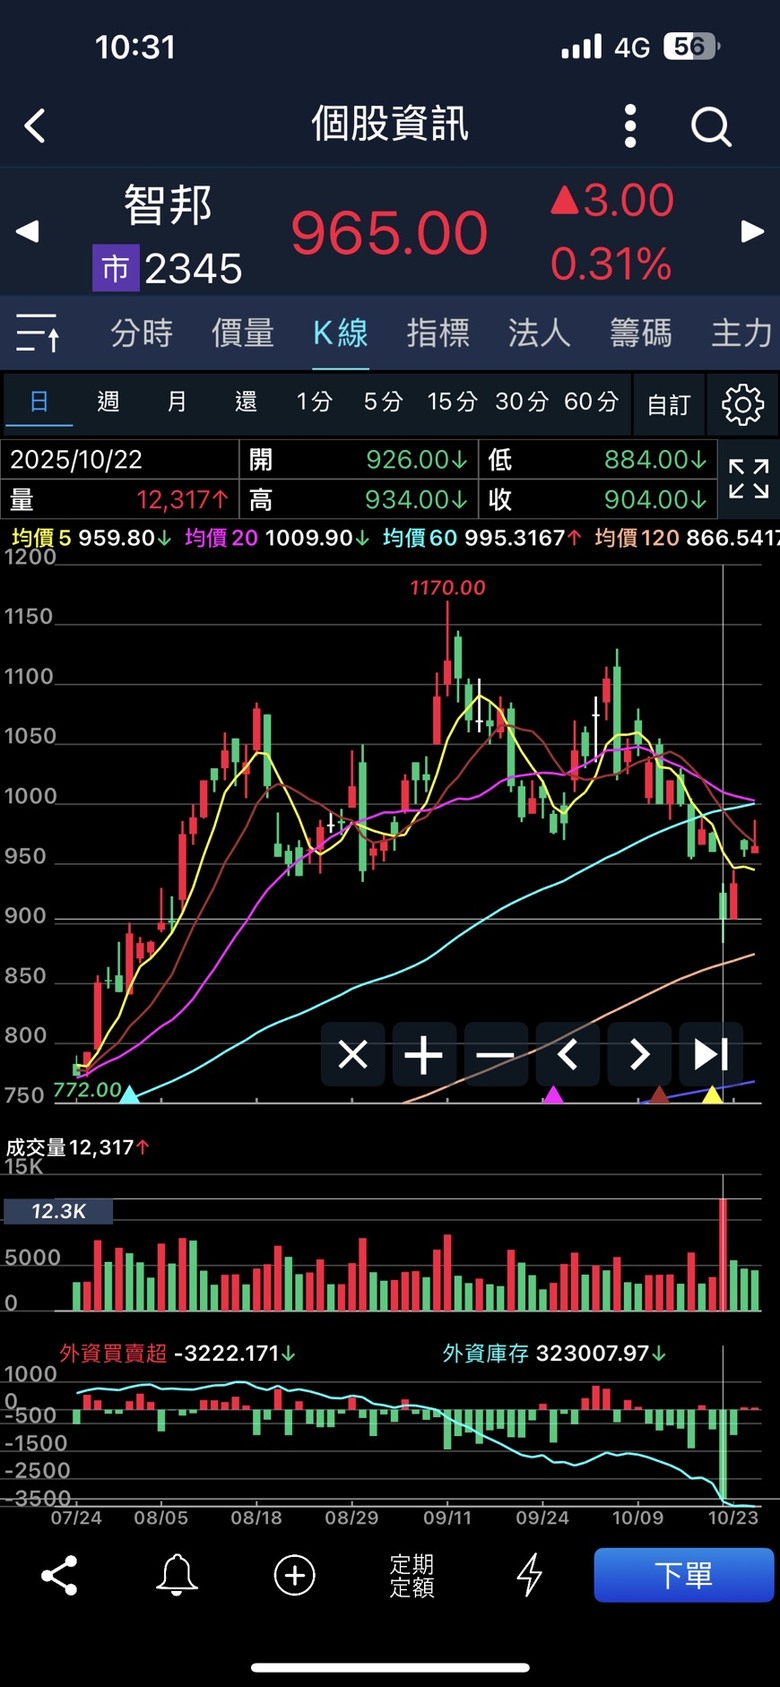
Task: Move crosshair to previous candle
Action: pos(567,1054)
